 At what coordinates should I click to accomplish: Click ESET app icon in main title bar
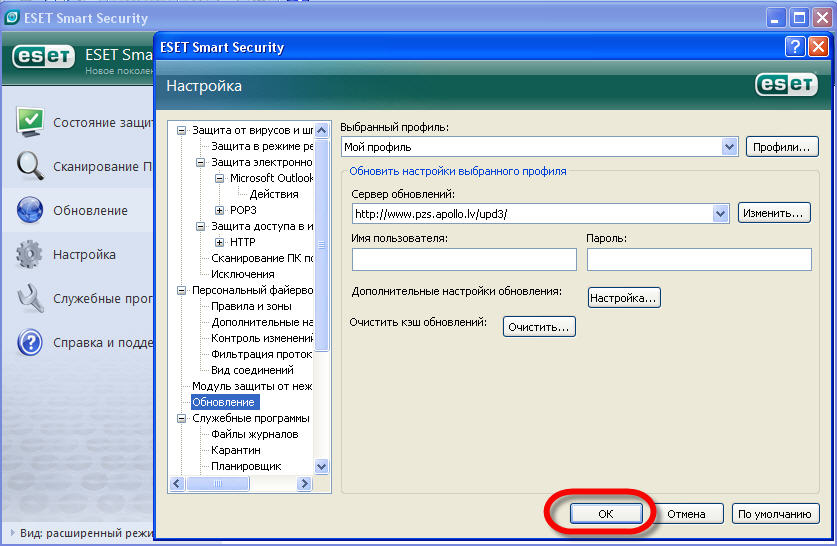[x=12, y=18]
